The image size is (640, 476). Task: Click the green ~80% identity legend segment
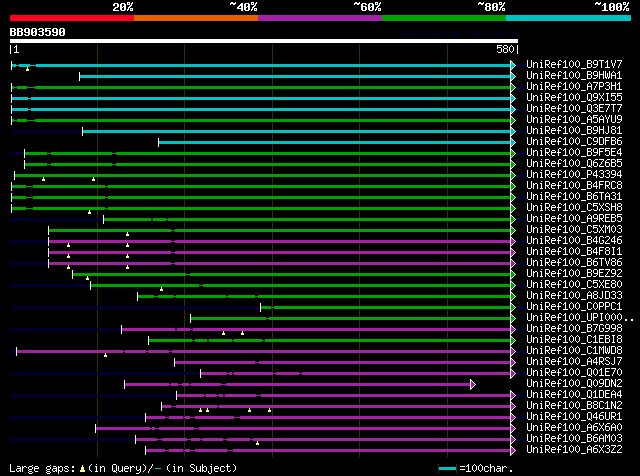pyautogui.click(x=444, y=18)
